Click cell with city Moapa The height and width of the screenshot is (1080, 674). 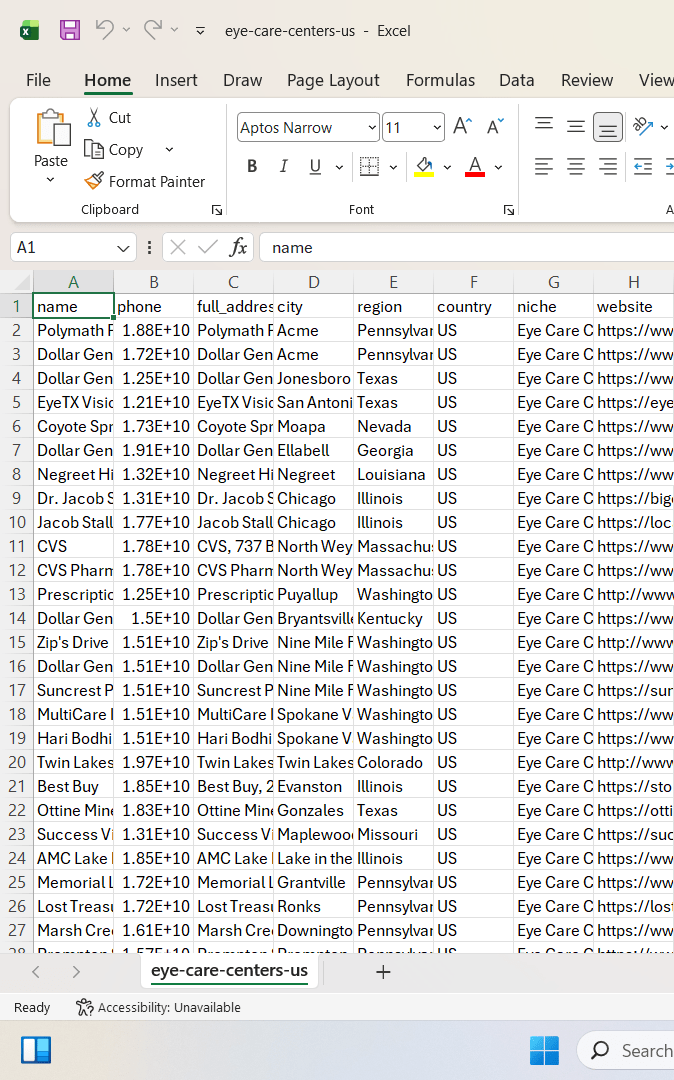tap(313, 426)
